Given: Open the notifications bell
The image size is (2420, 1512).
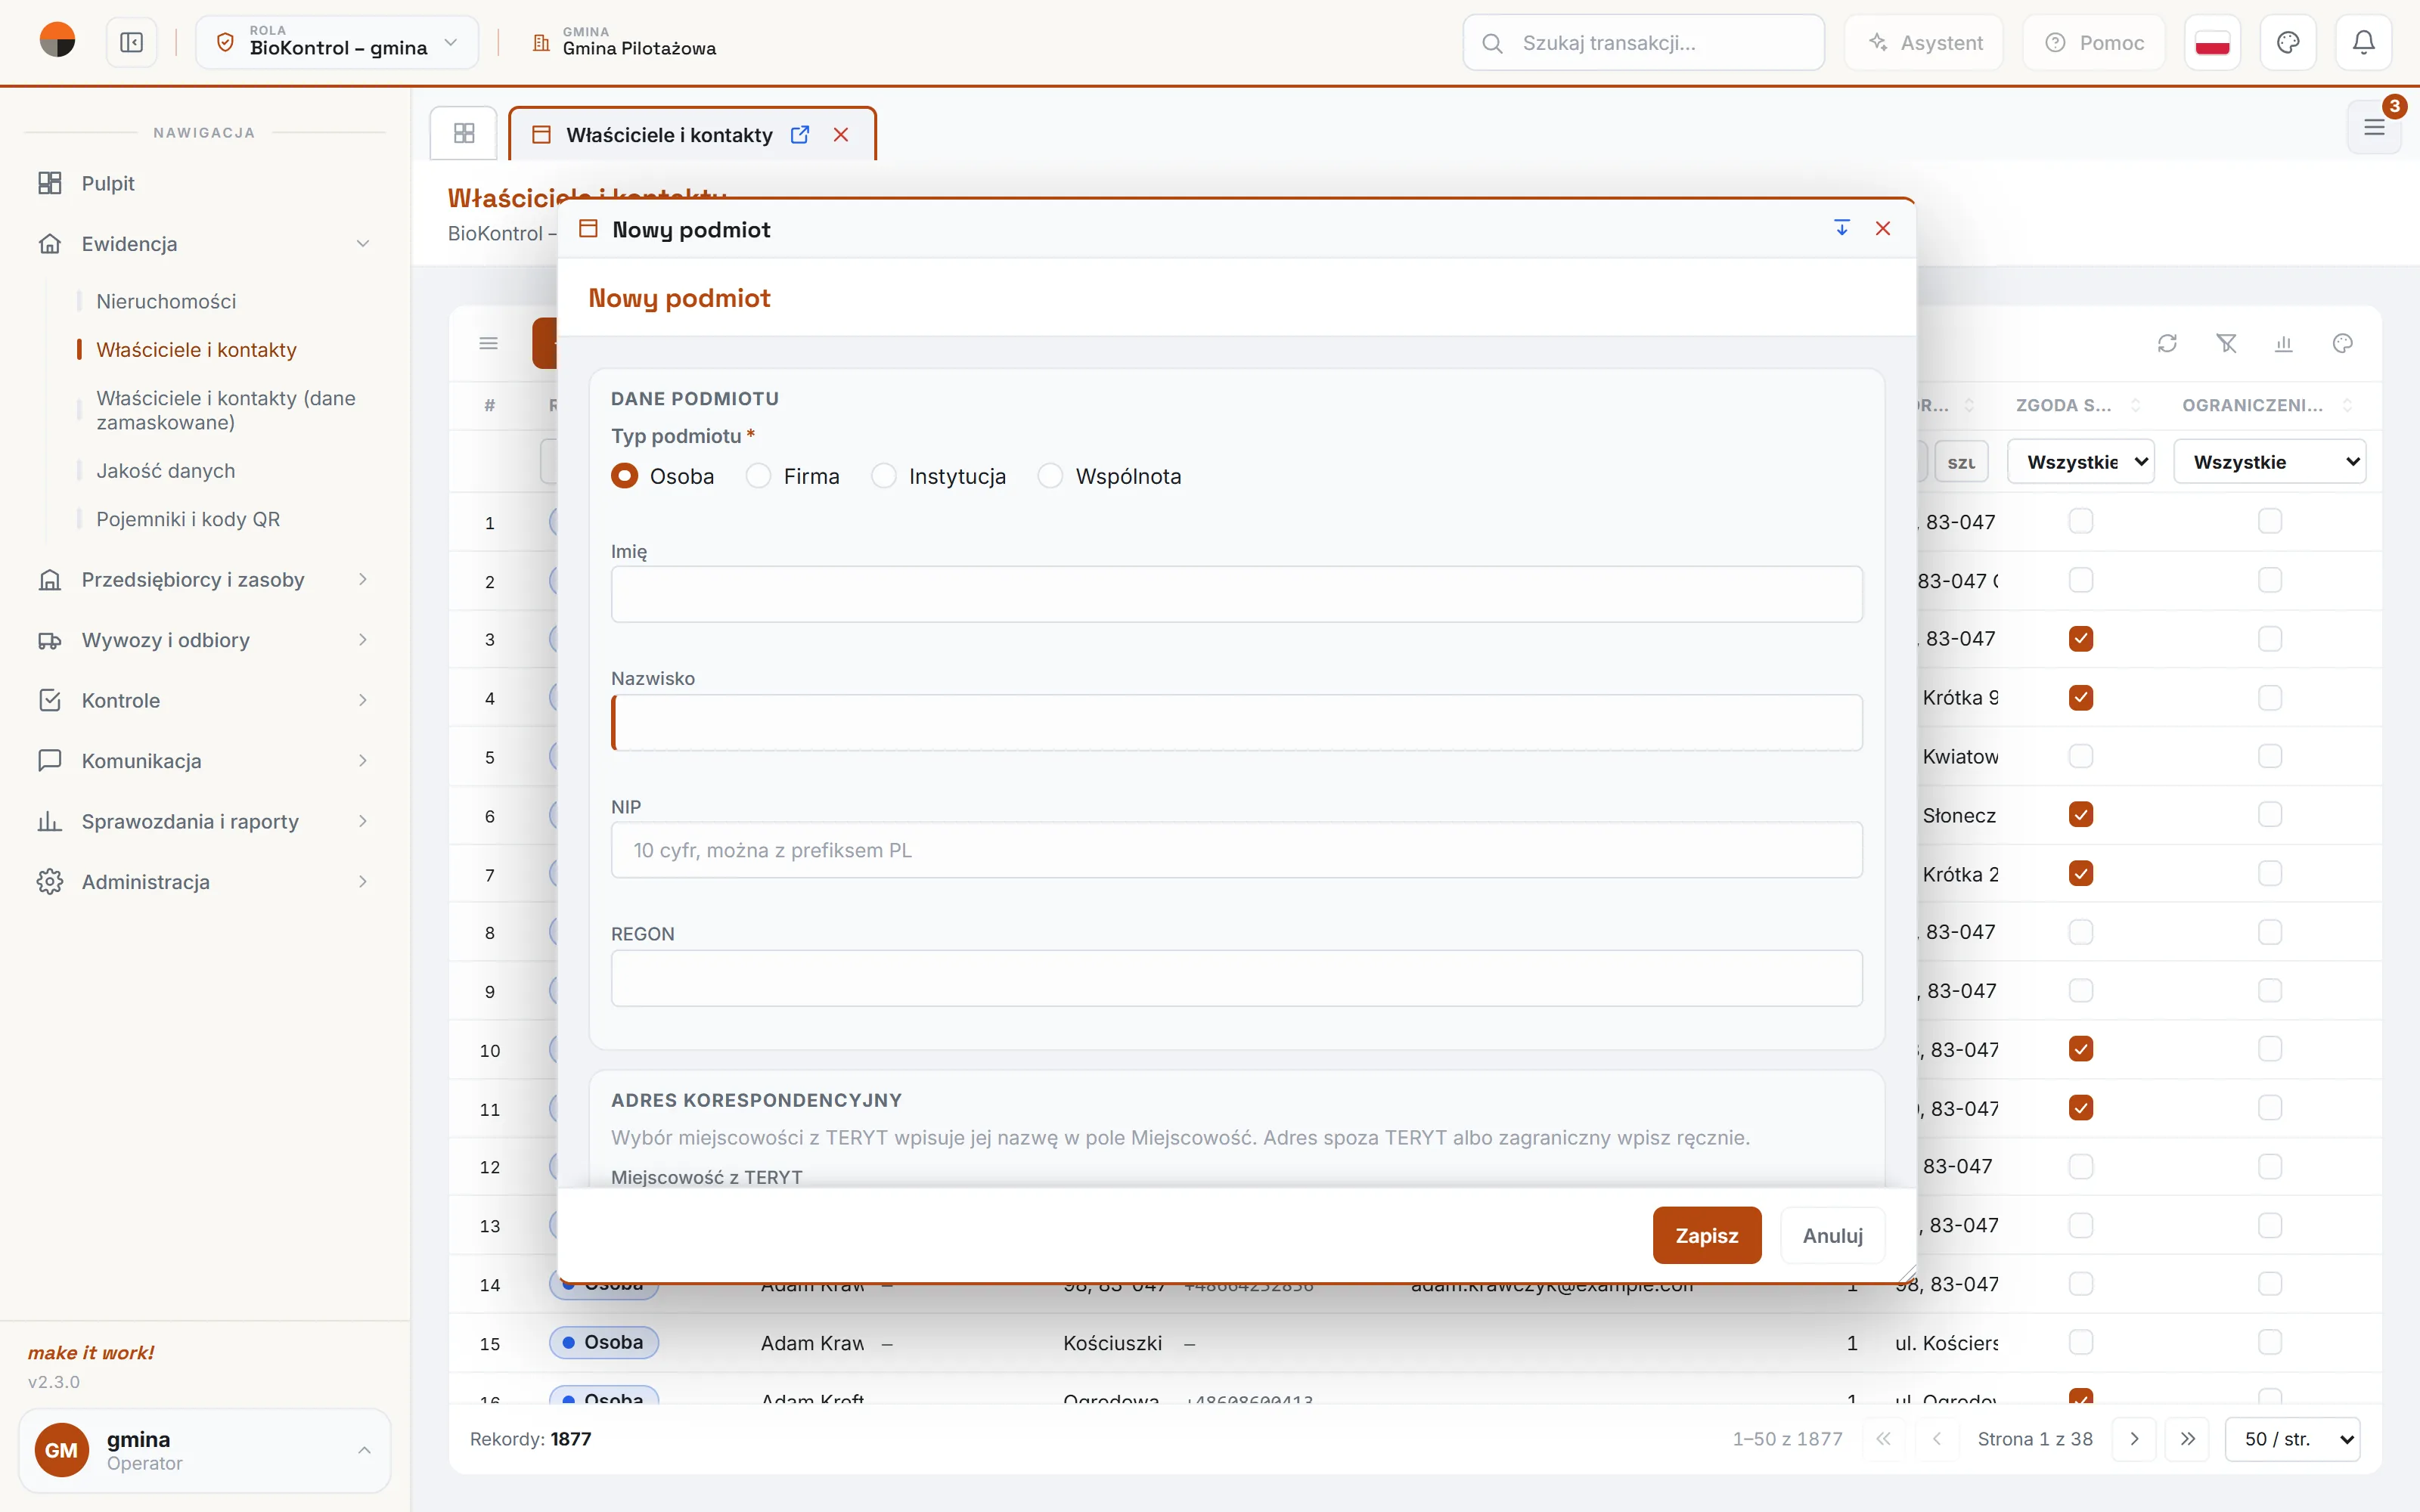Looking at the screenshot, I should pos(2363,43).
